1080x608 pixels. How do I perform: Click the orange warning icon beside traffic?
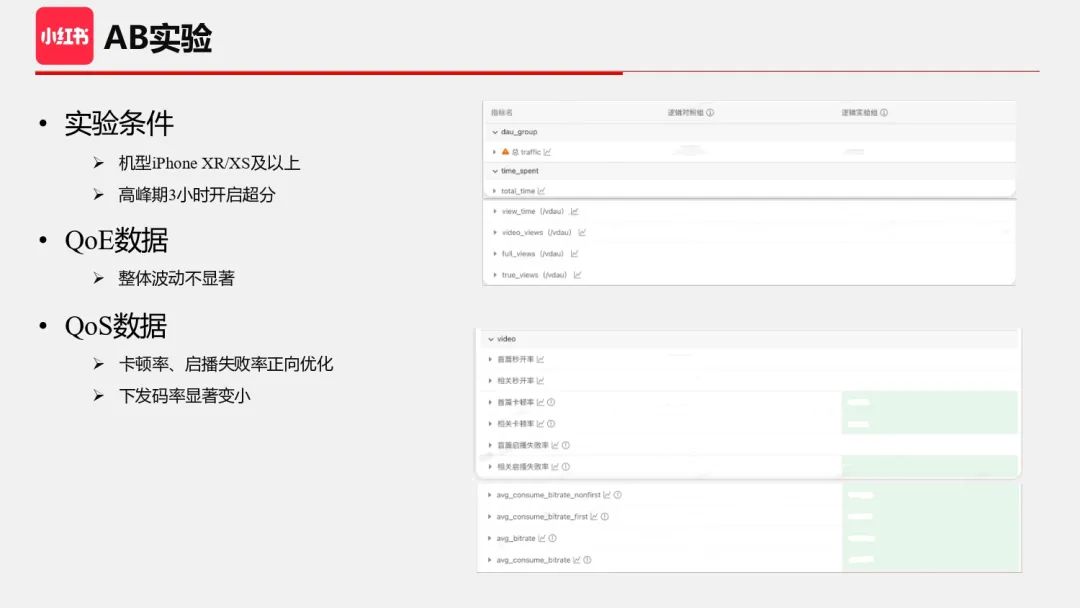click(x=505, y=151)
